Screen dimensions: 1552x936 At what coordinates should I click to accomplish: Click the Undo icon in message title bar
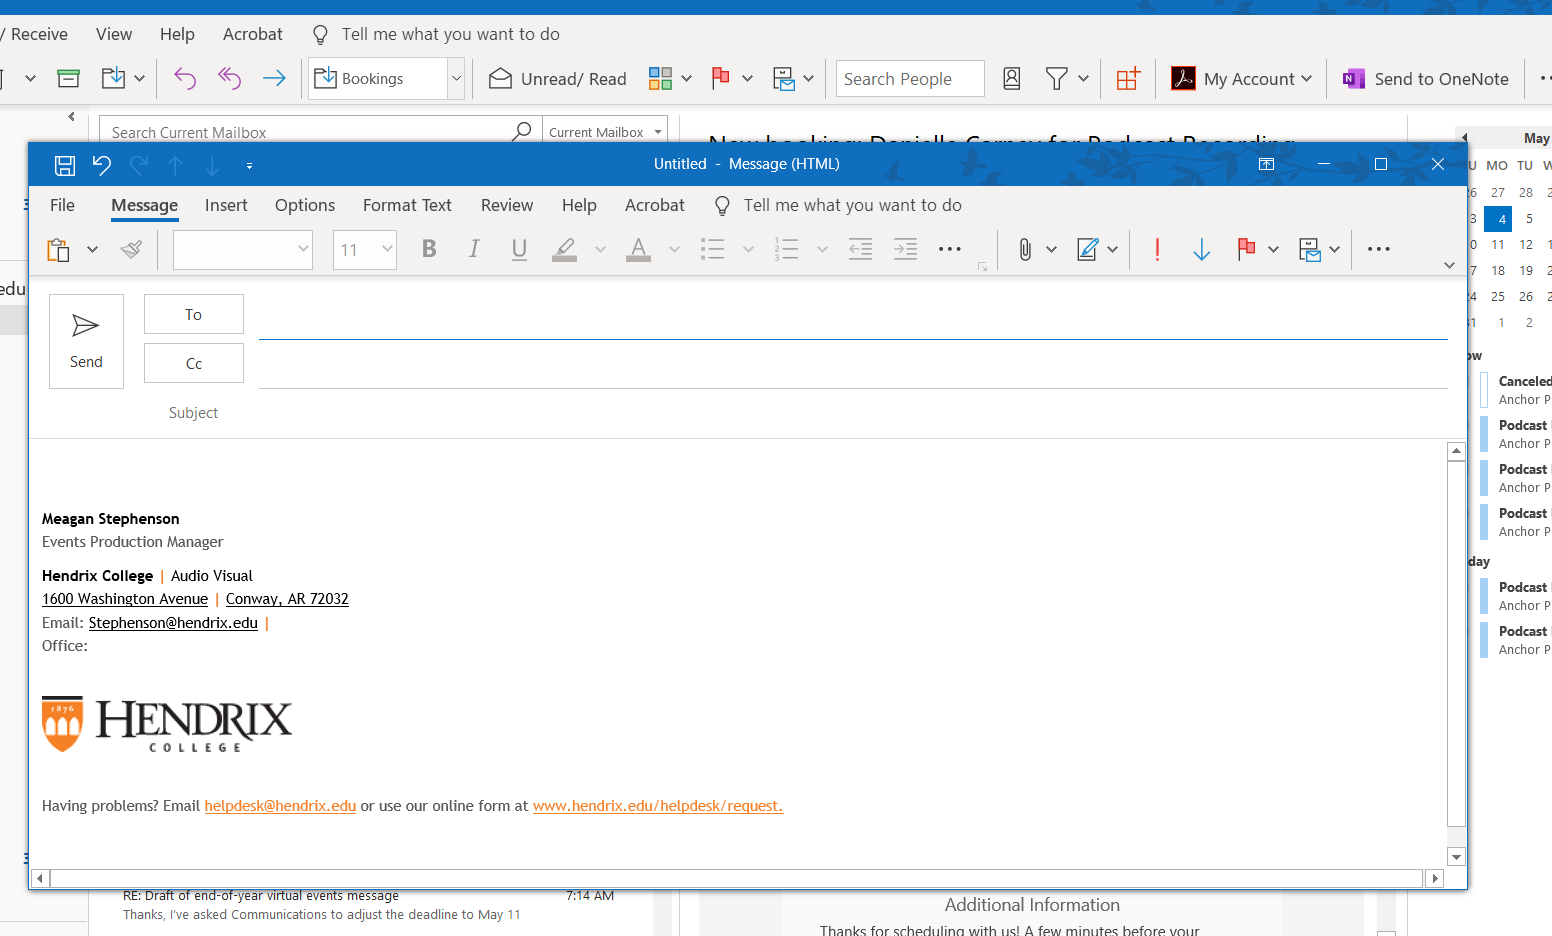[x=102, y=165]
